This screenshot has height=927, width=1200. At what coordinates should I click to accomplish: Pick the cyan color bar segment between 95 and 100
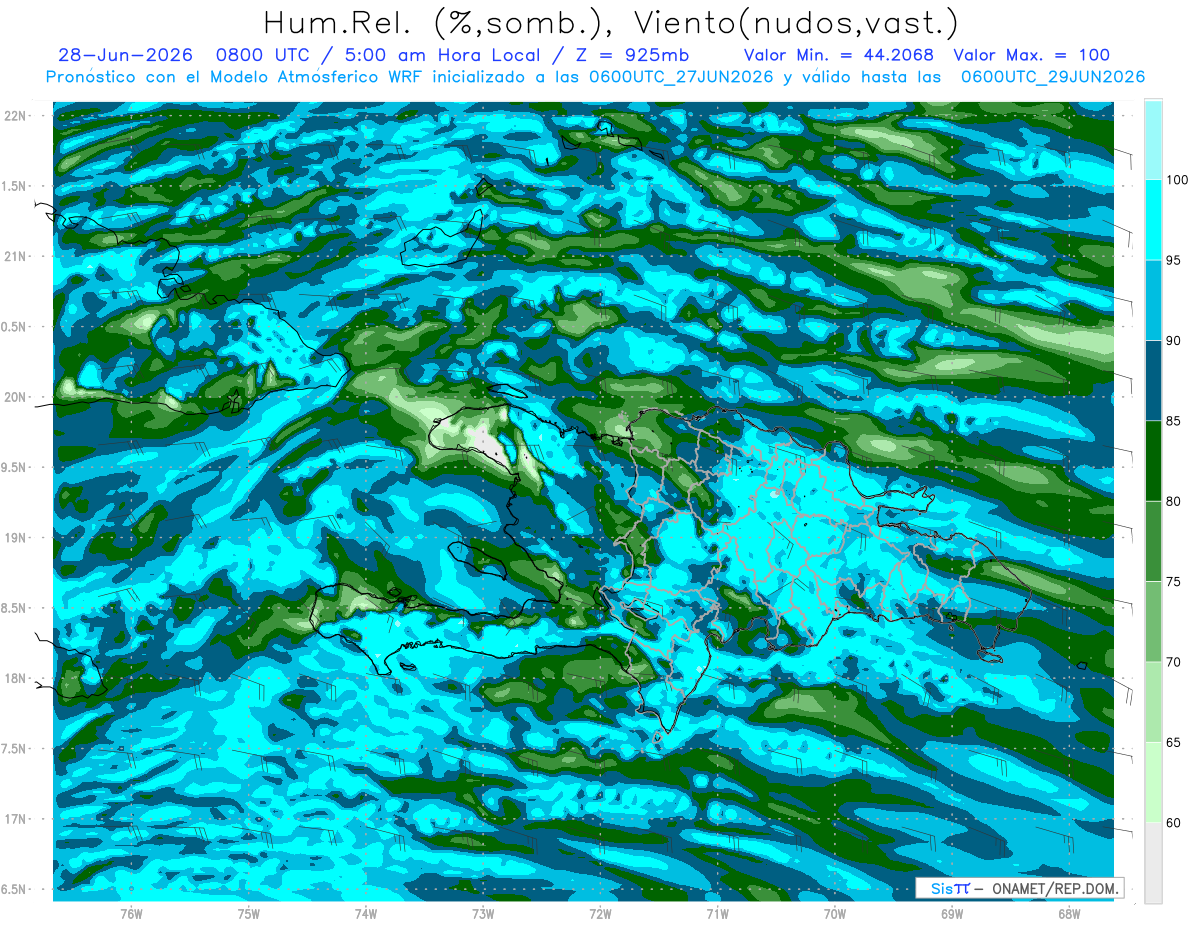pos(1153,220)
